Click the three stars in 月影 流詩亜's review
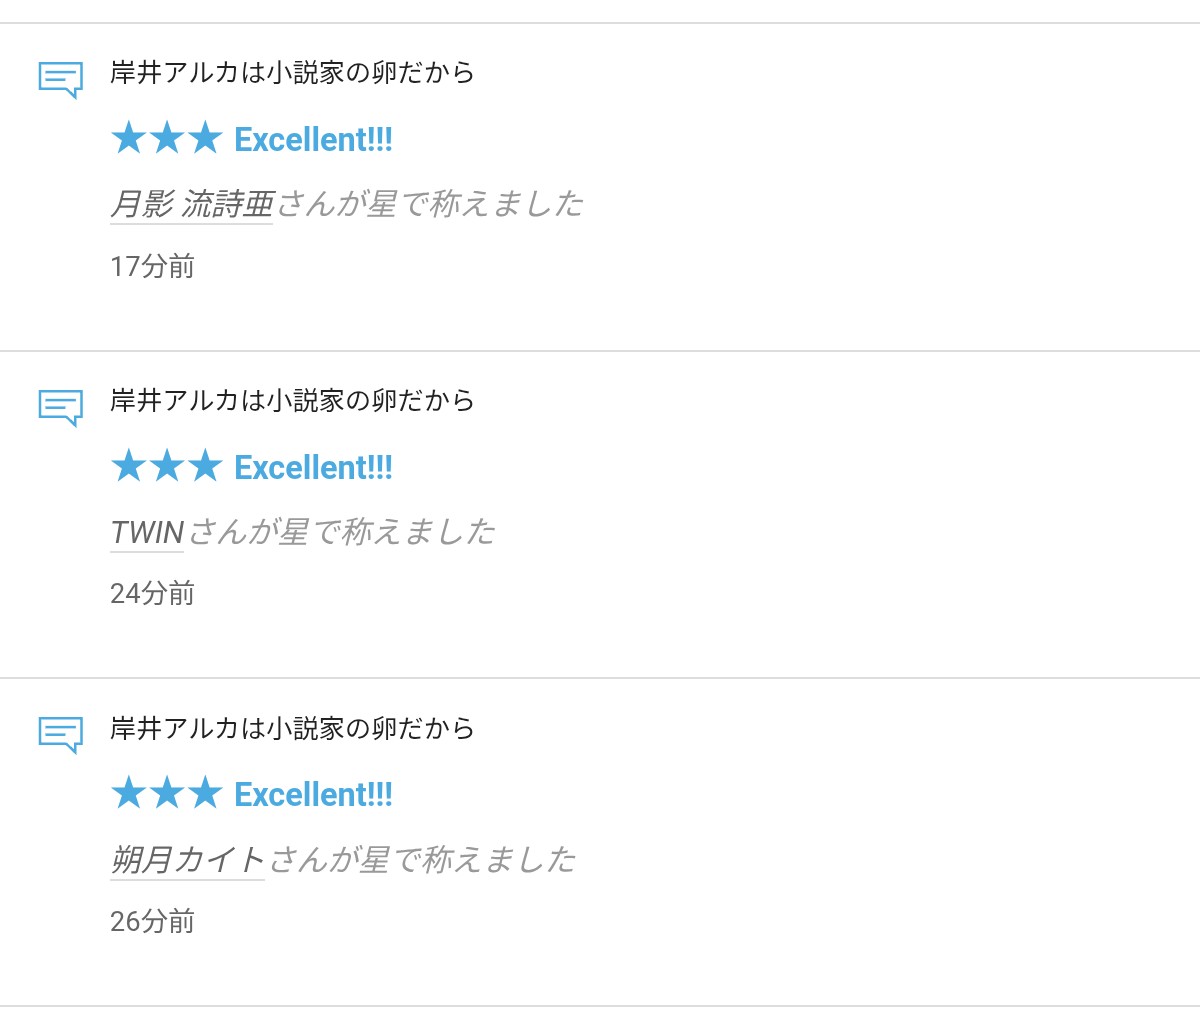This screenshot has height=1027, width=1200. click(166, 139)
